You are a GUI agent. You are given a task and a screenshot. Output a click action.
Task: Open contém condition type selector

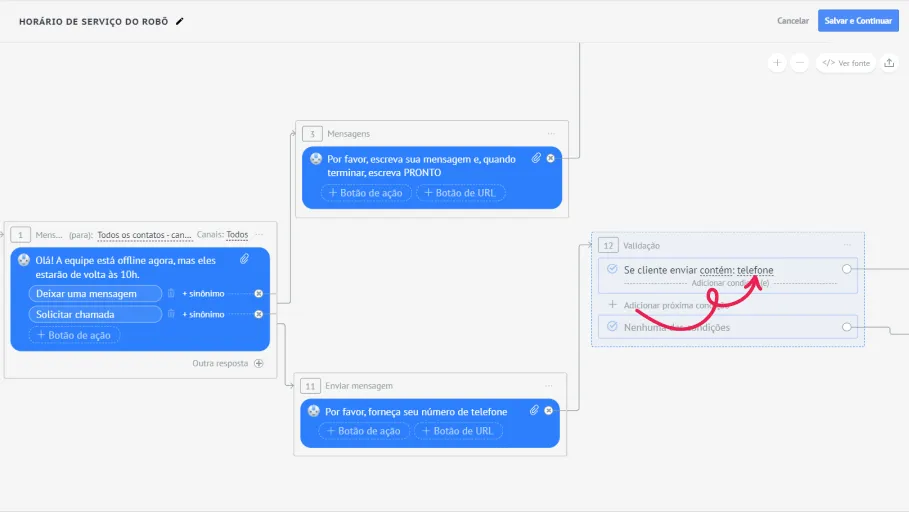tap(717, 270)
